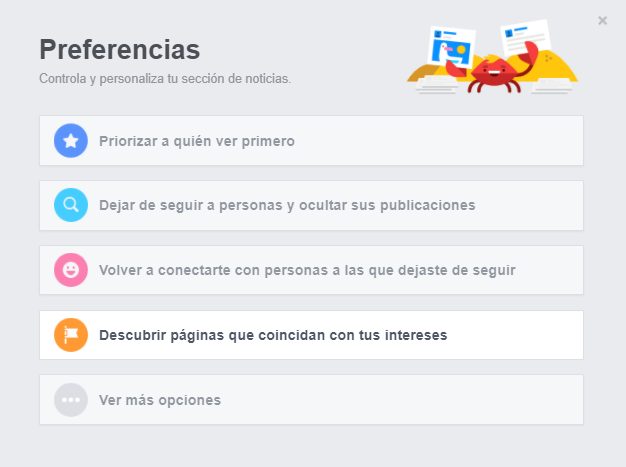This screenshot has height=467, width=626.
Task: Click the "Controla y personaliza" subtitle text
Action: [x=165, y=78]
